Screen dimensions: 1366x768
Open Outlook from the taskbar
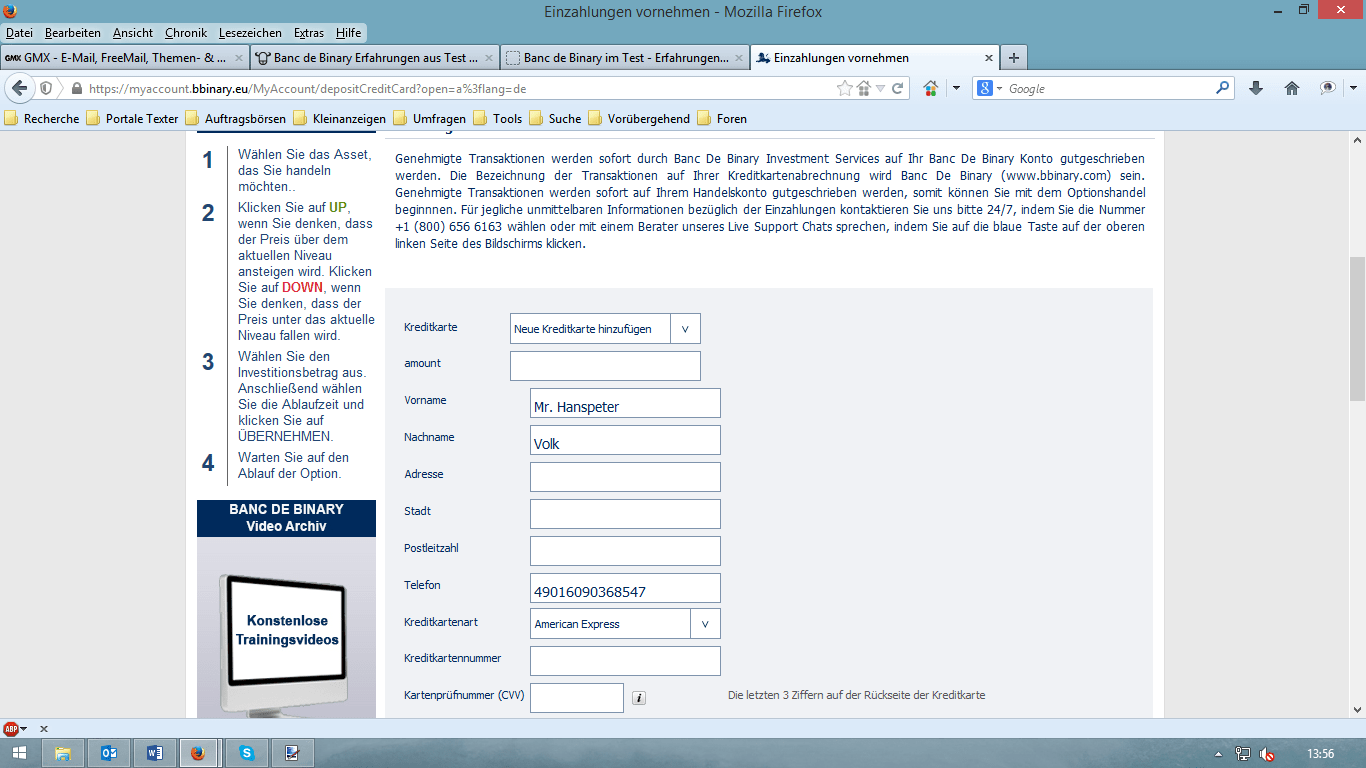click(x=109, y=753)
